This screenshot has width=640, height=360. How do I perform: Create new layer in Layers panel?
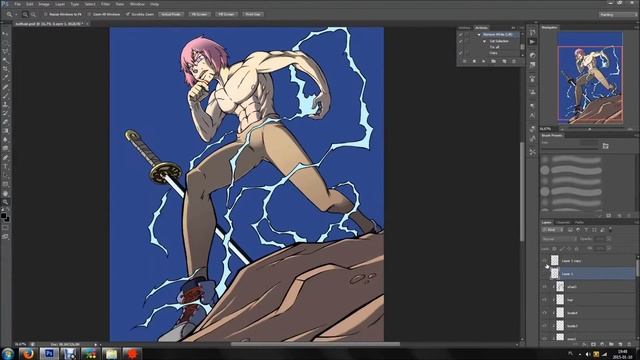coord(620,344)
